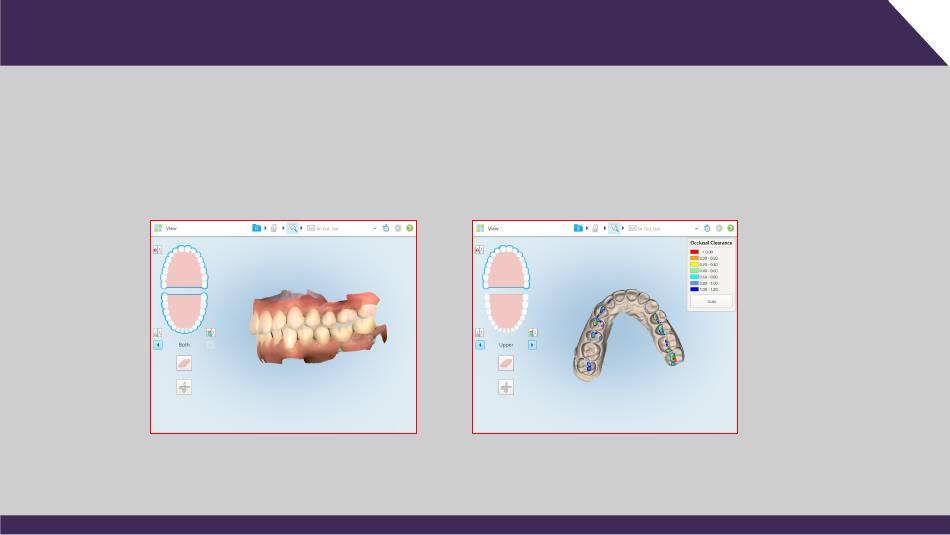Go to the previous jaw view with the left arrow in Upper-view window
Screen dimensions: 950x535
click(480, 345)
